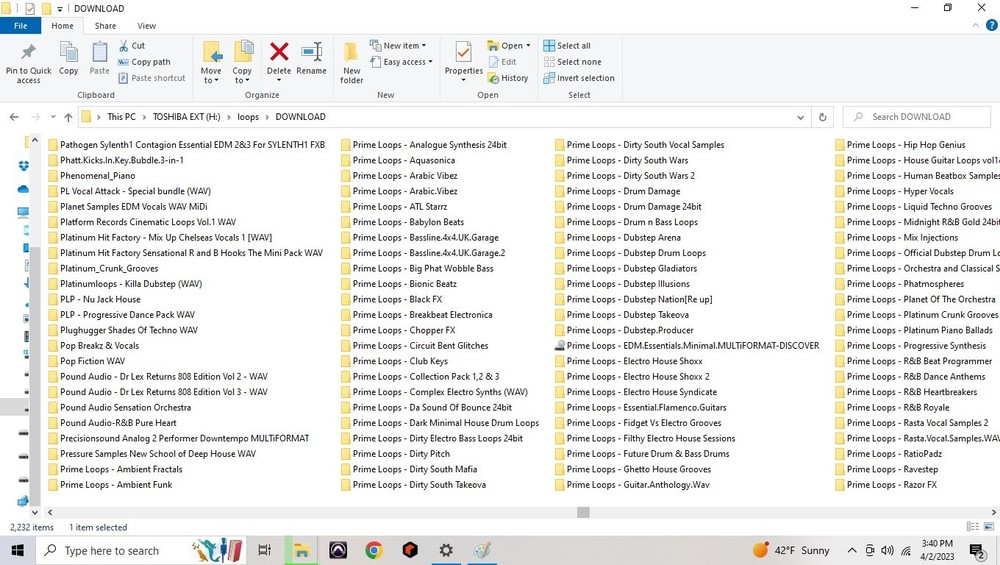Open Move to dropdown
This screenshot has height=565, width=1000.
point(211,75)
